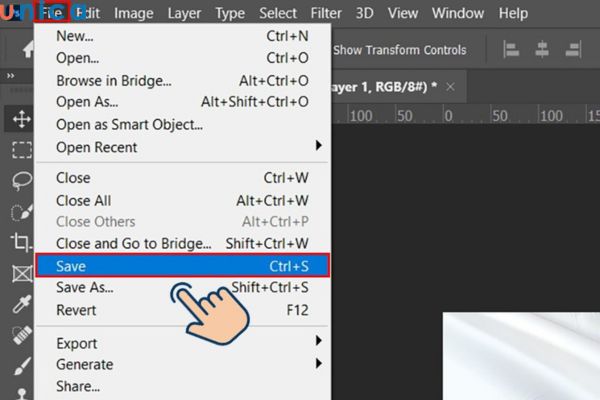Viewport: 600px width, 400px height.
Task: Click the white image on canvas
Action: [520, 360]
